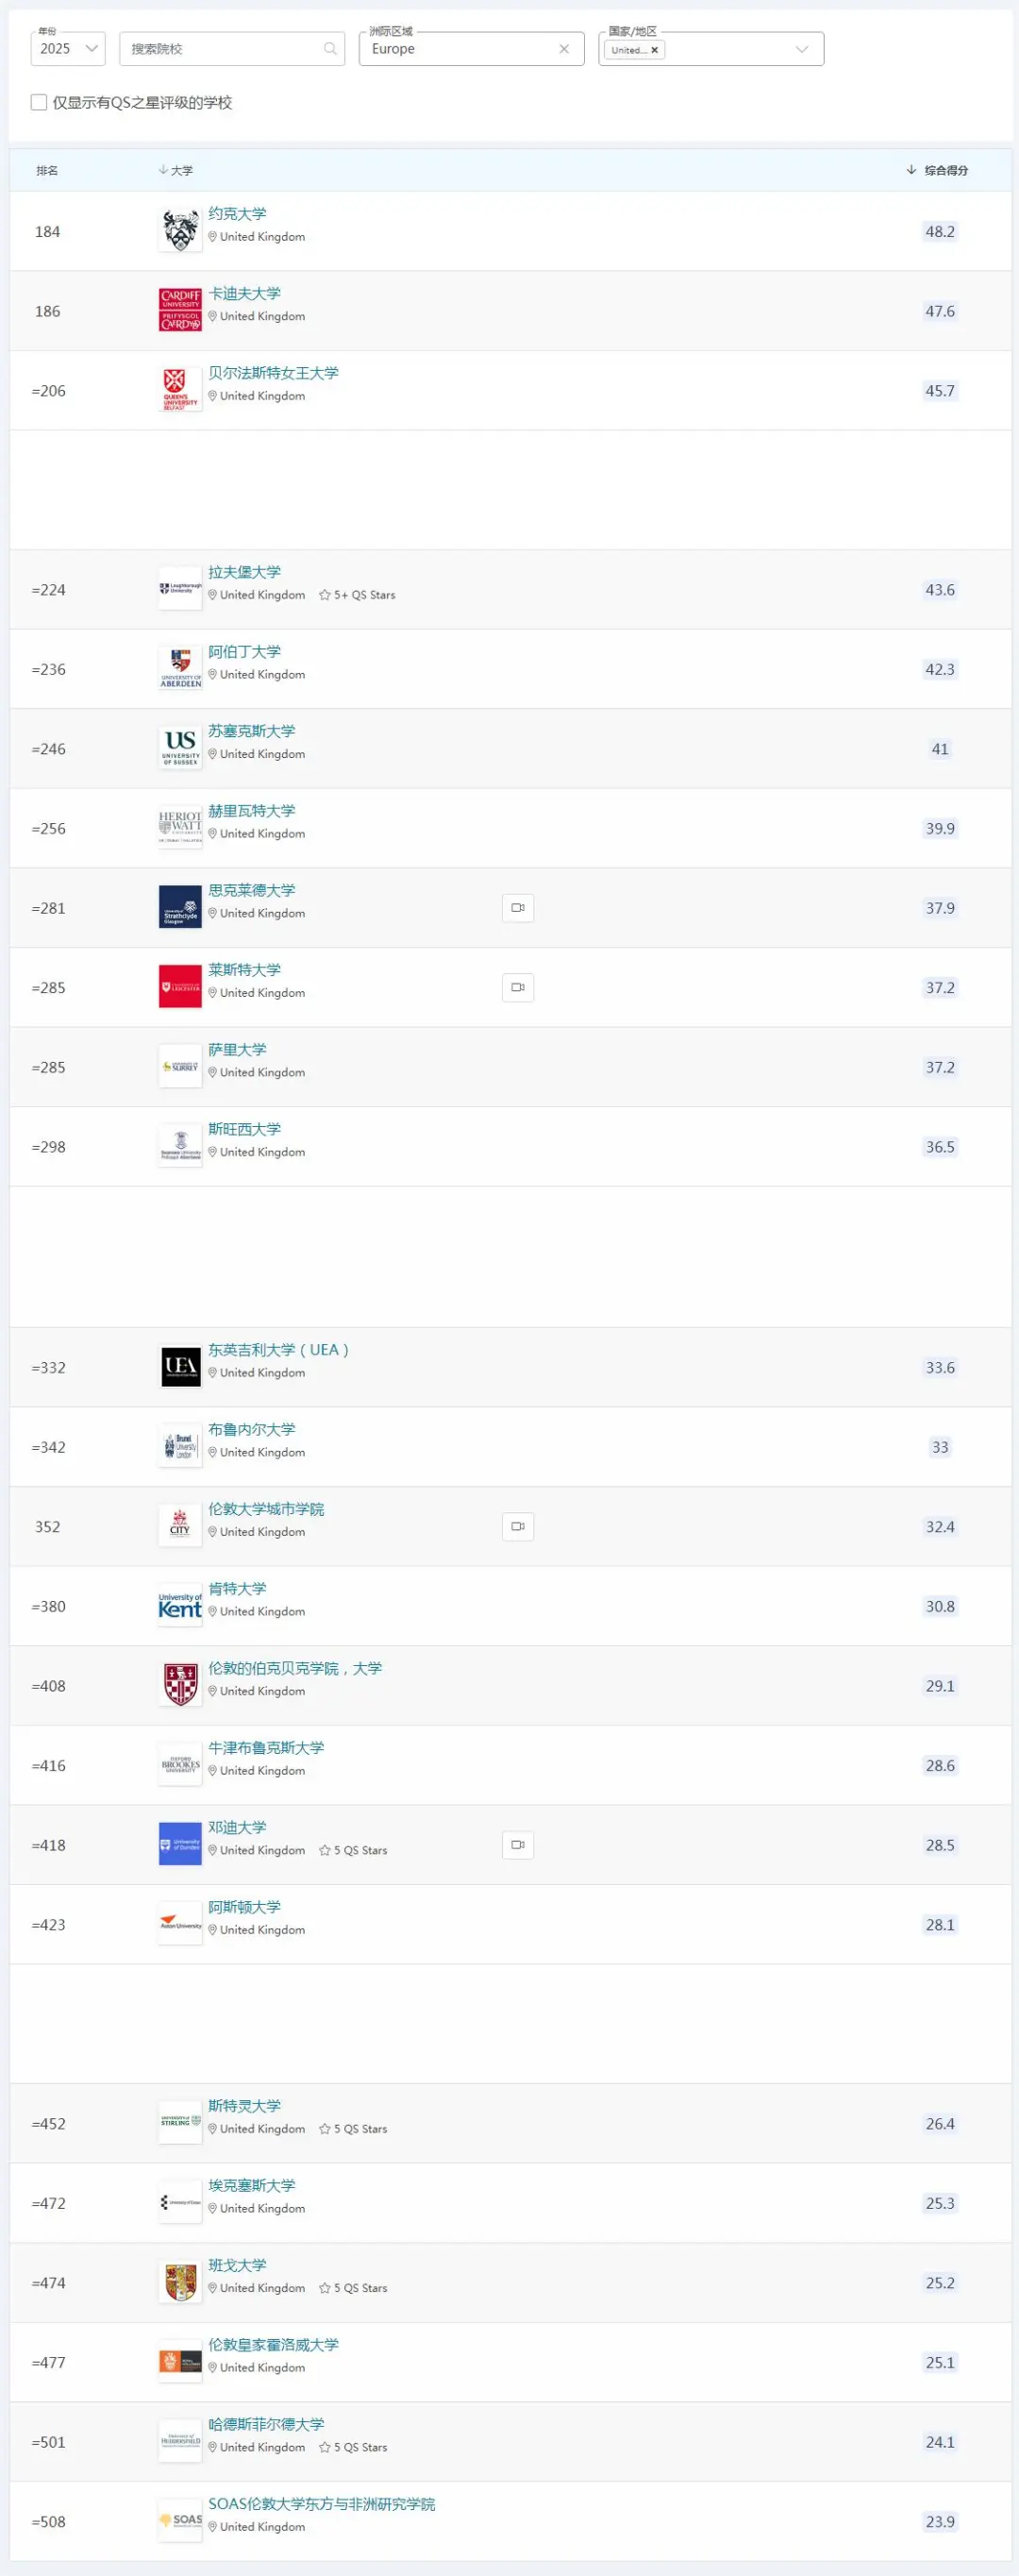Open video for 思克莱德大学
Viewport: 1019px width, 2576px height.
pos(517,908)
